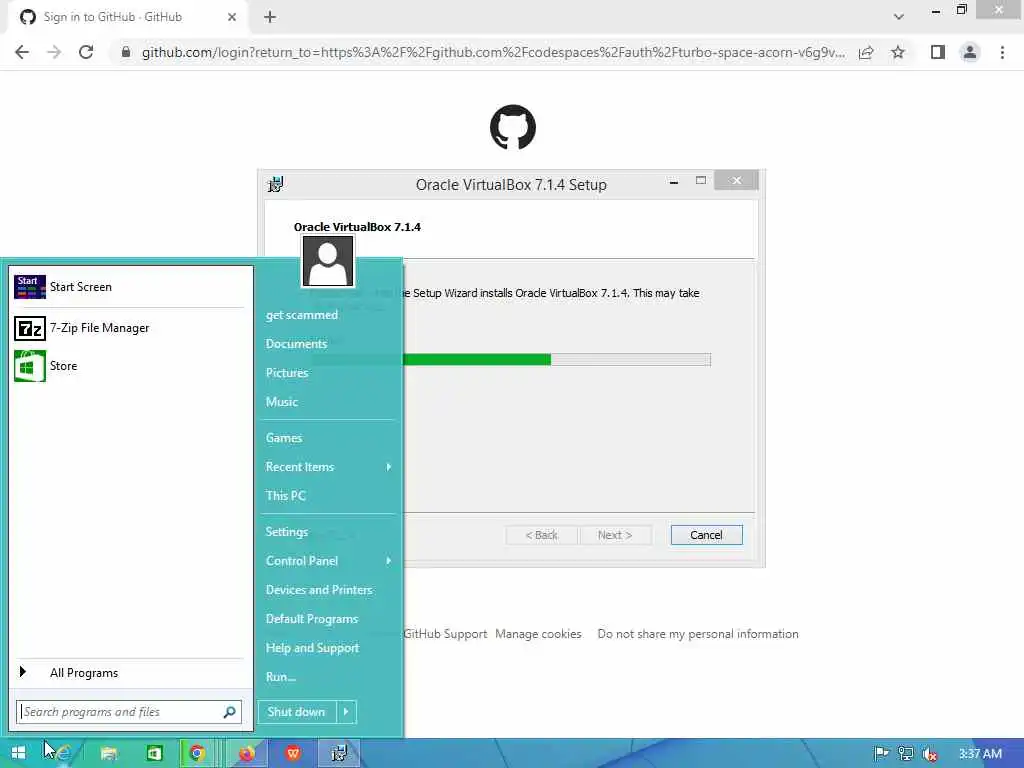Select the VirtualBox setup taskbar icon

(339, 753)
